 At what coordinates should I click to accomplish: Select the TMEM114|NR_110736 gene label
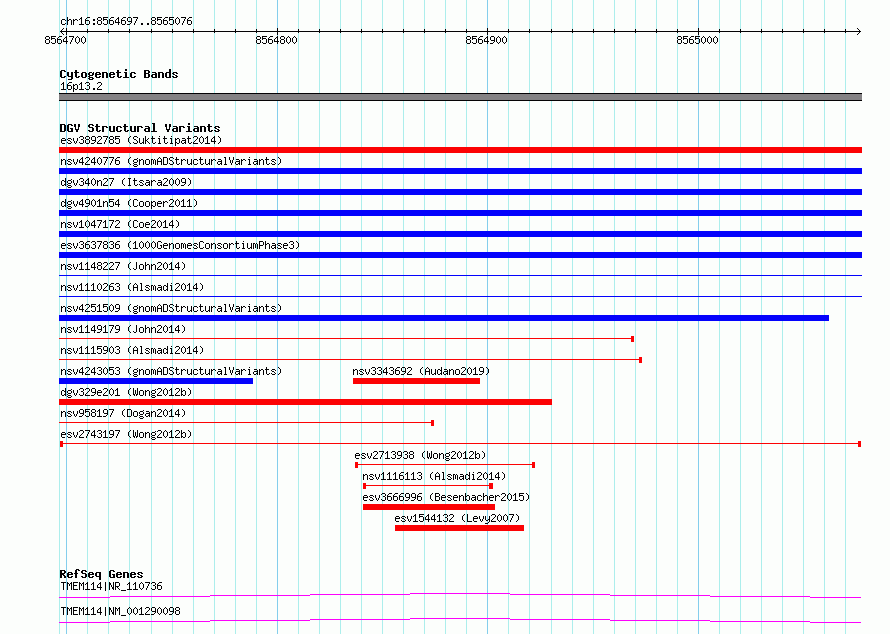111,586
